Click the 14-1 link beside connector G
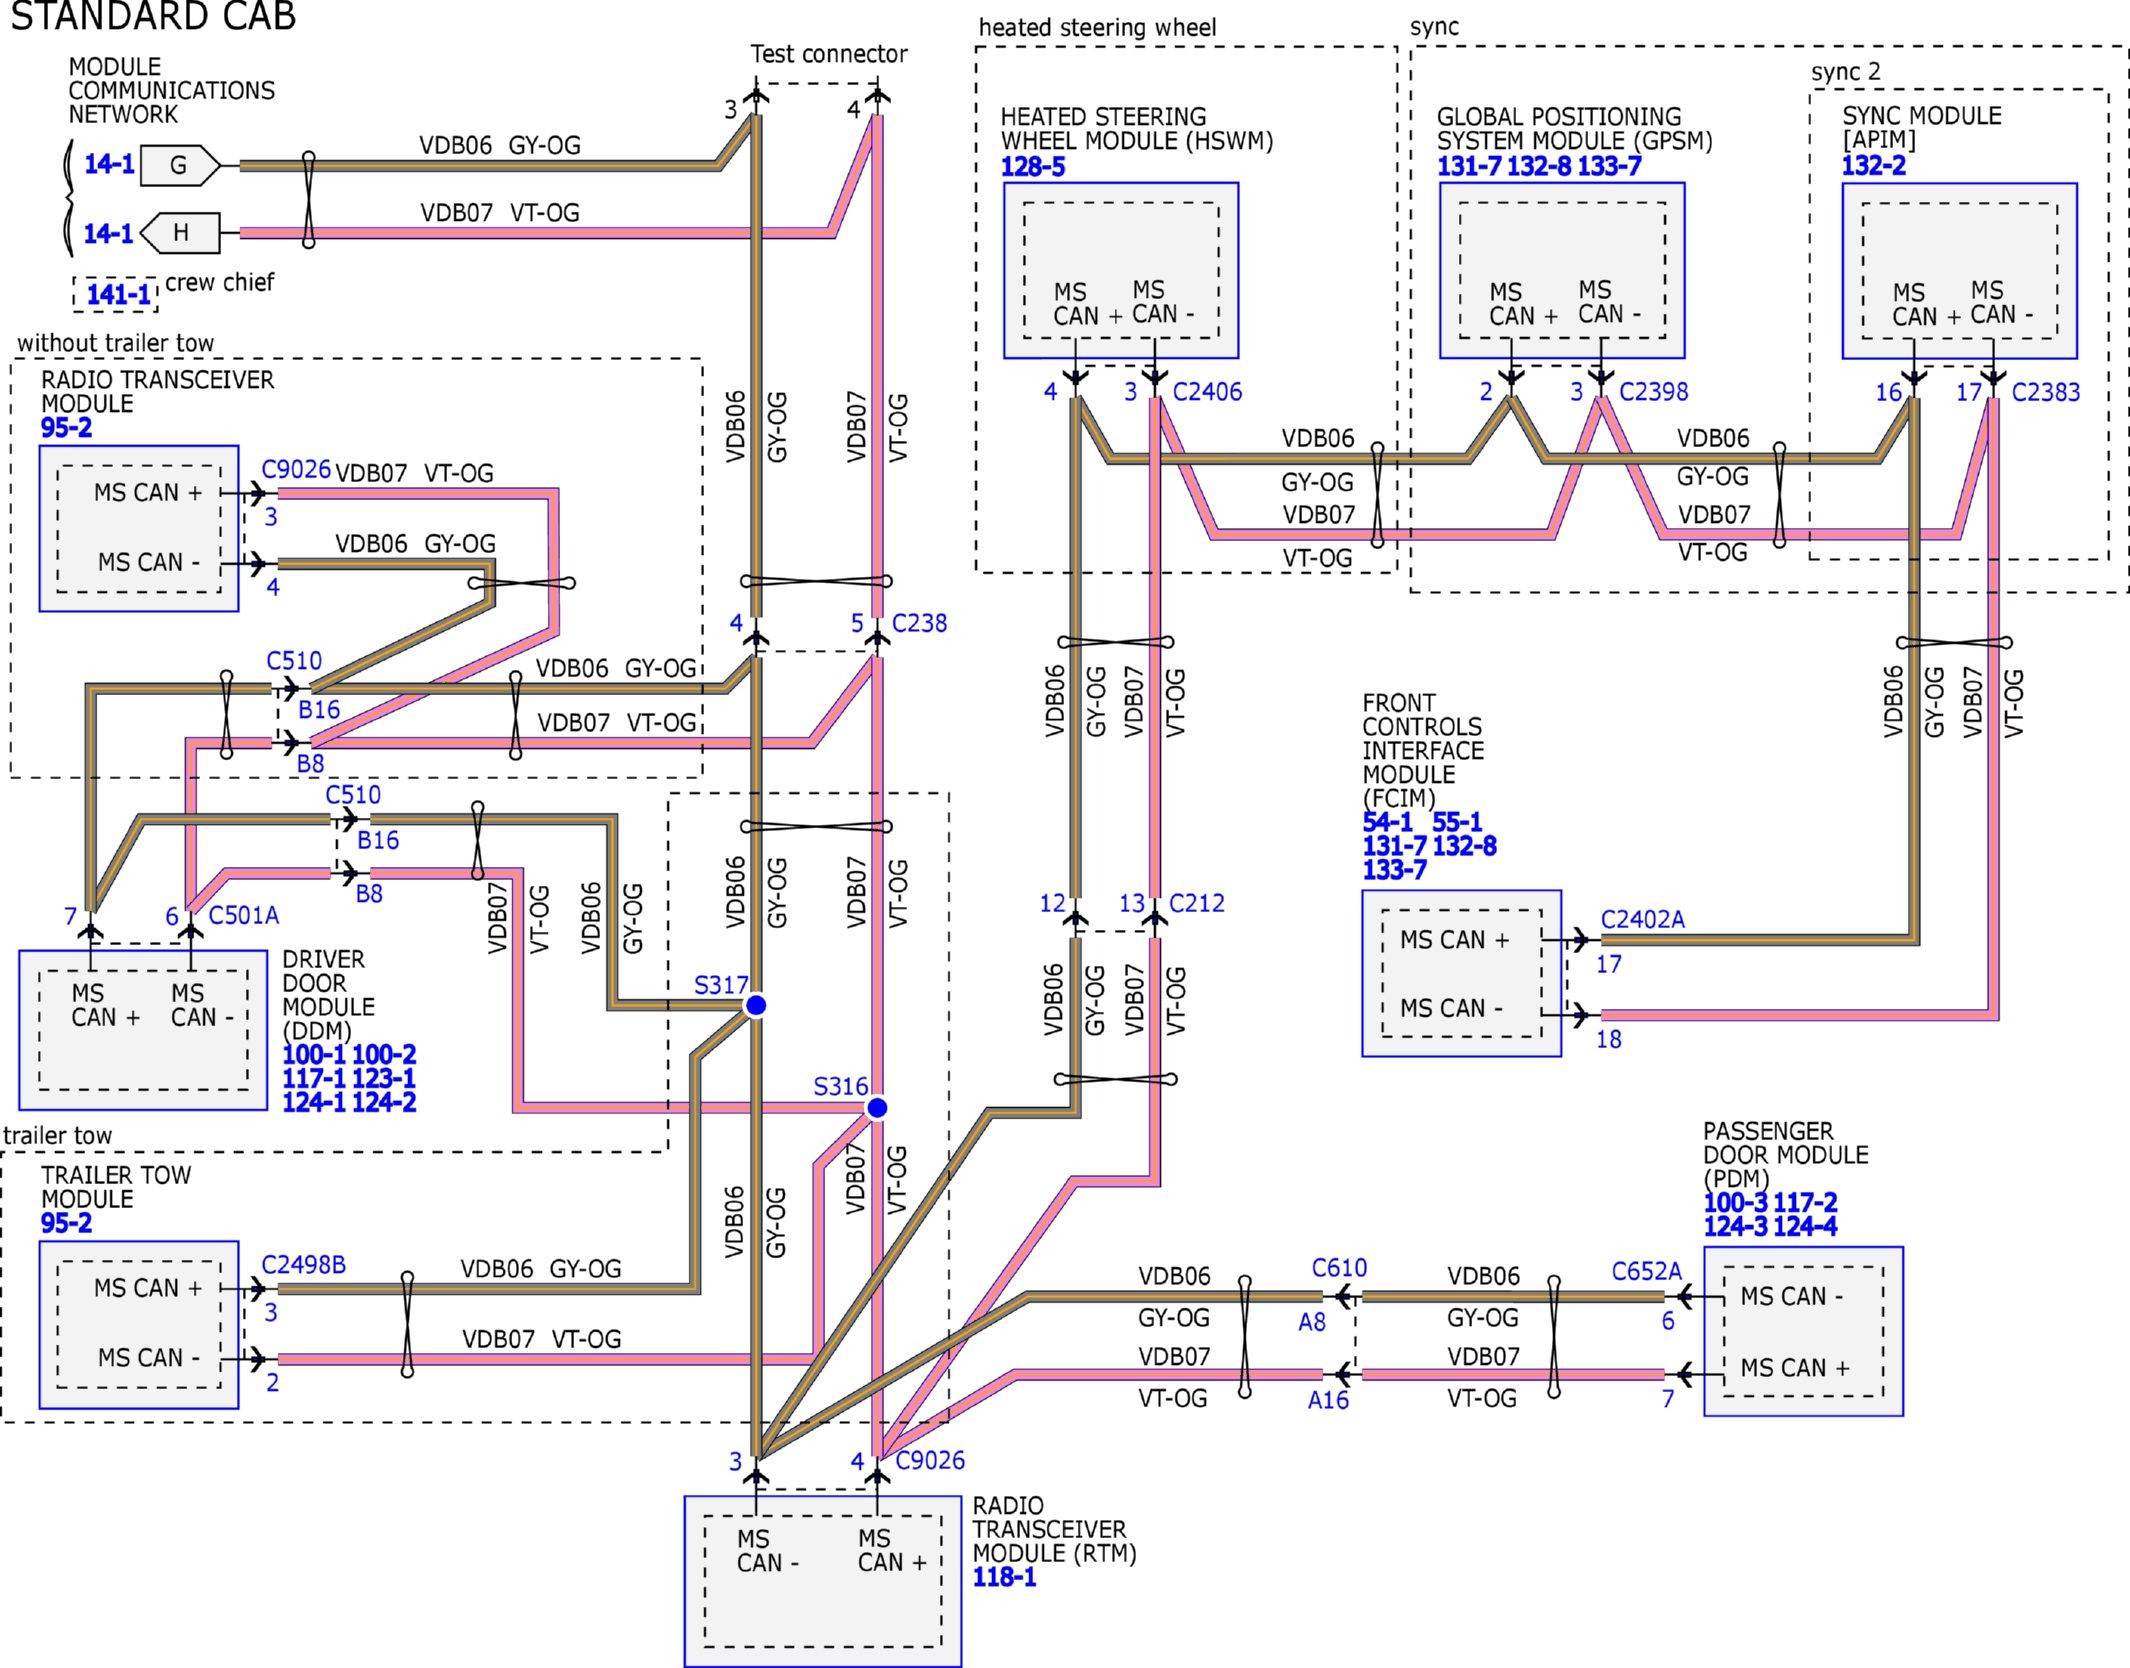 (x=109, y=164)
